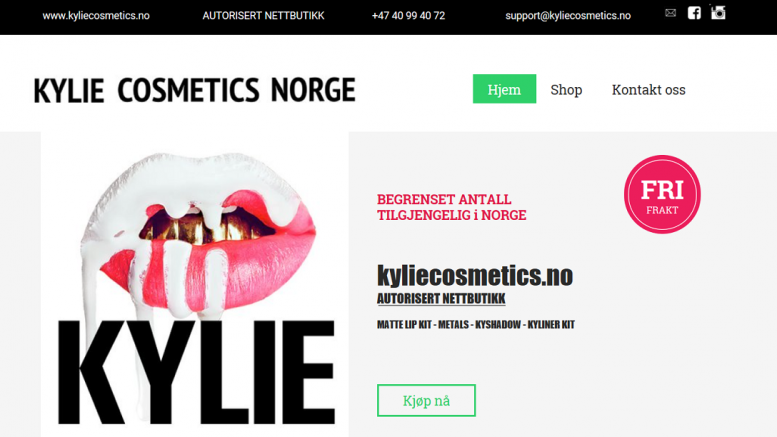Viewport: 777px width, 437px height.
Task: Click phone number +47 40 99 40 72
Action: click(408, 16)
